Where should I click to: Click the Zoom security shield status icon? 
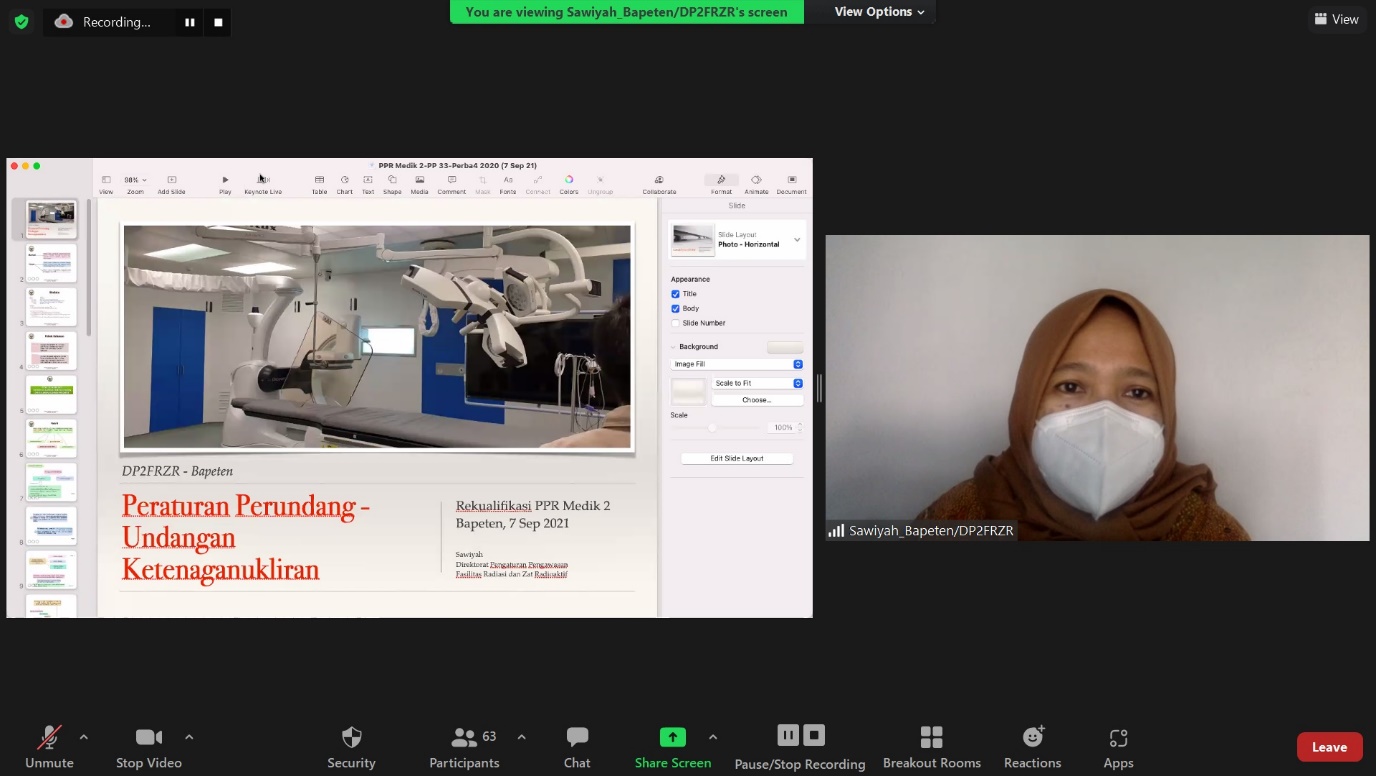point(21,21)
